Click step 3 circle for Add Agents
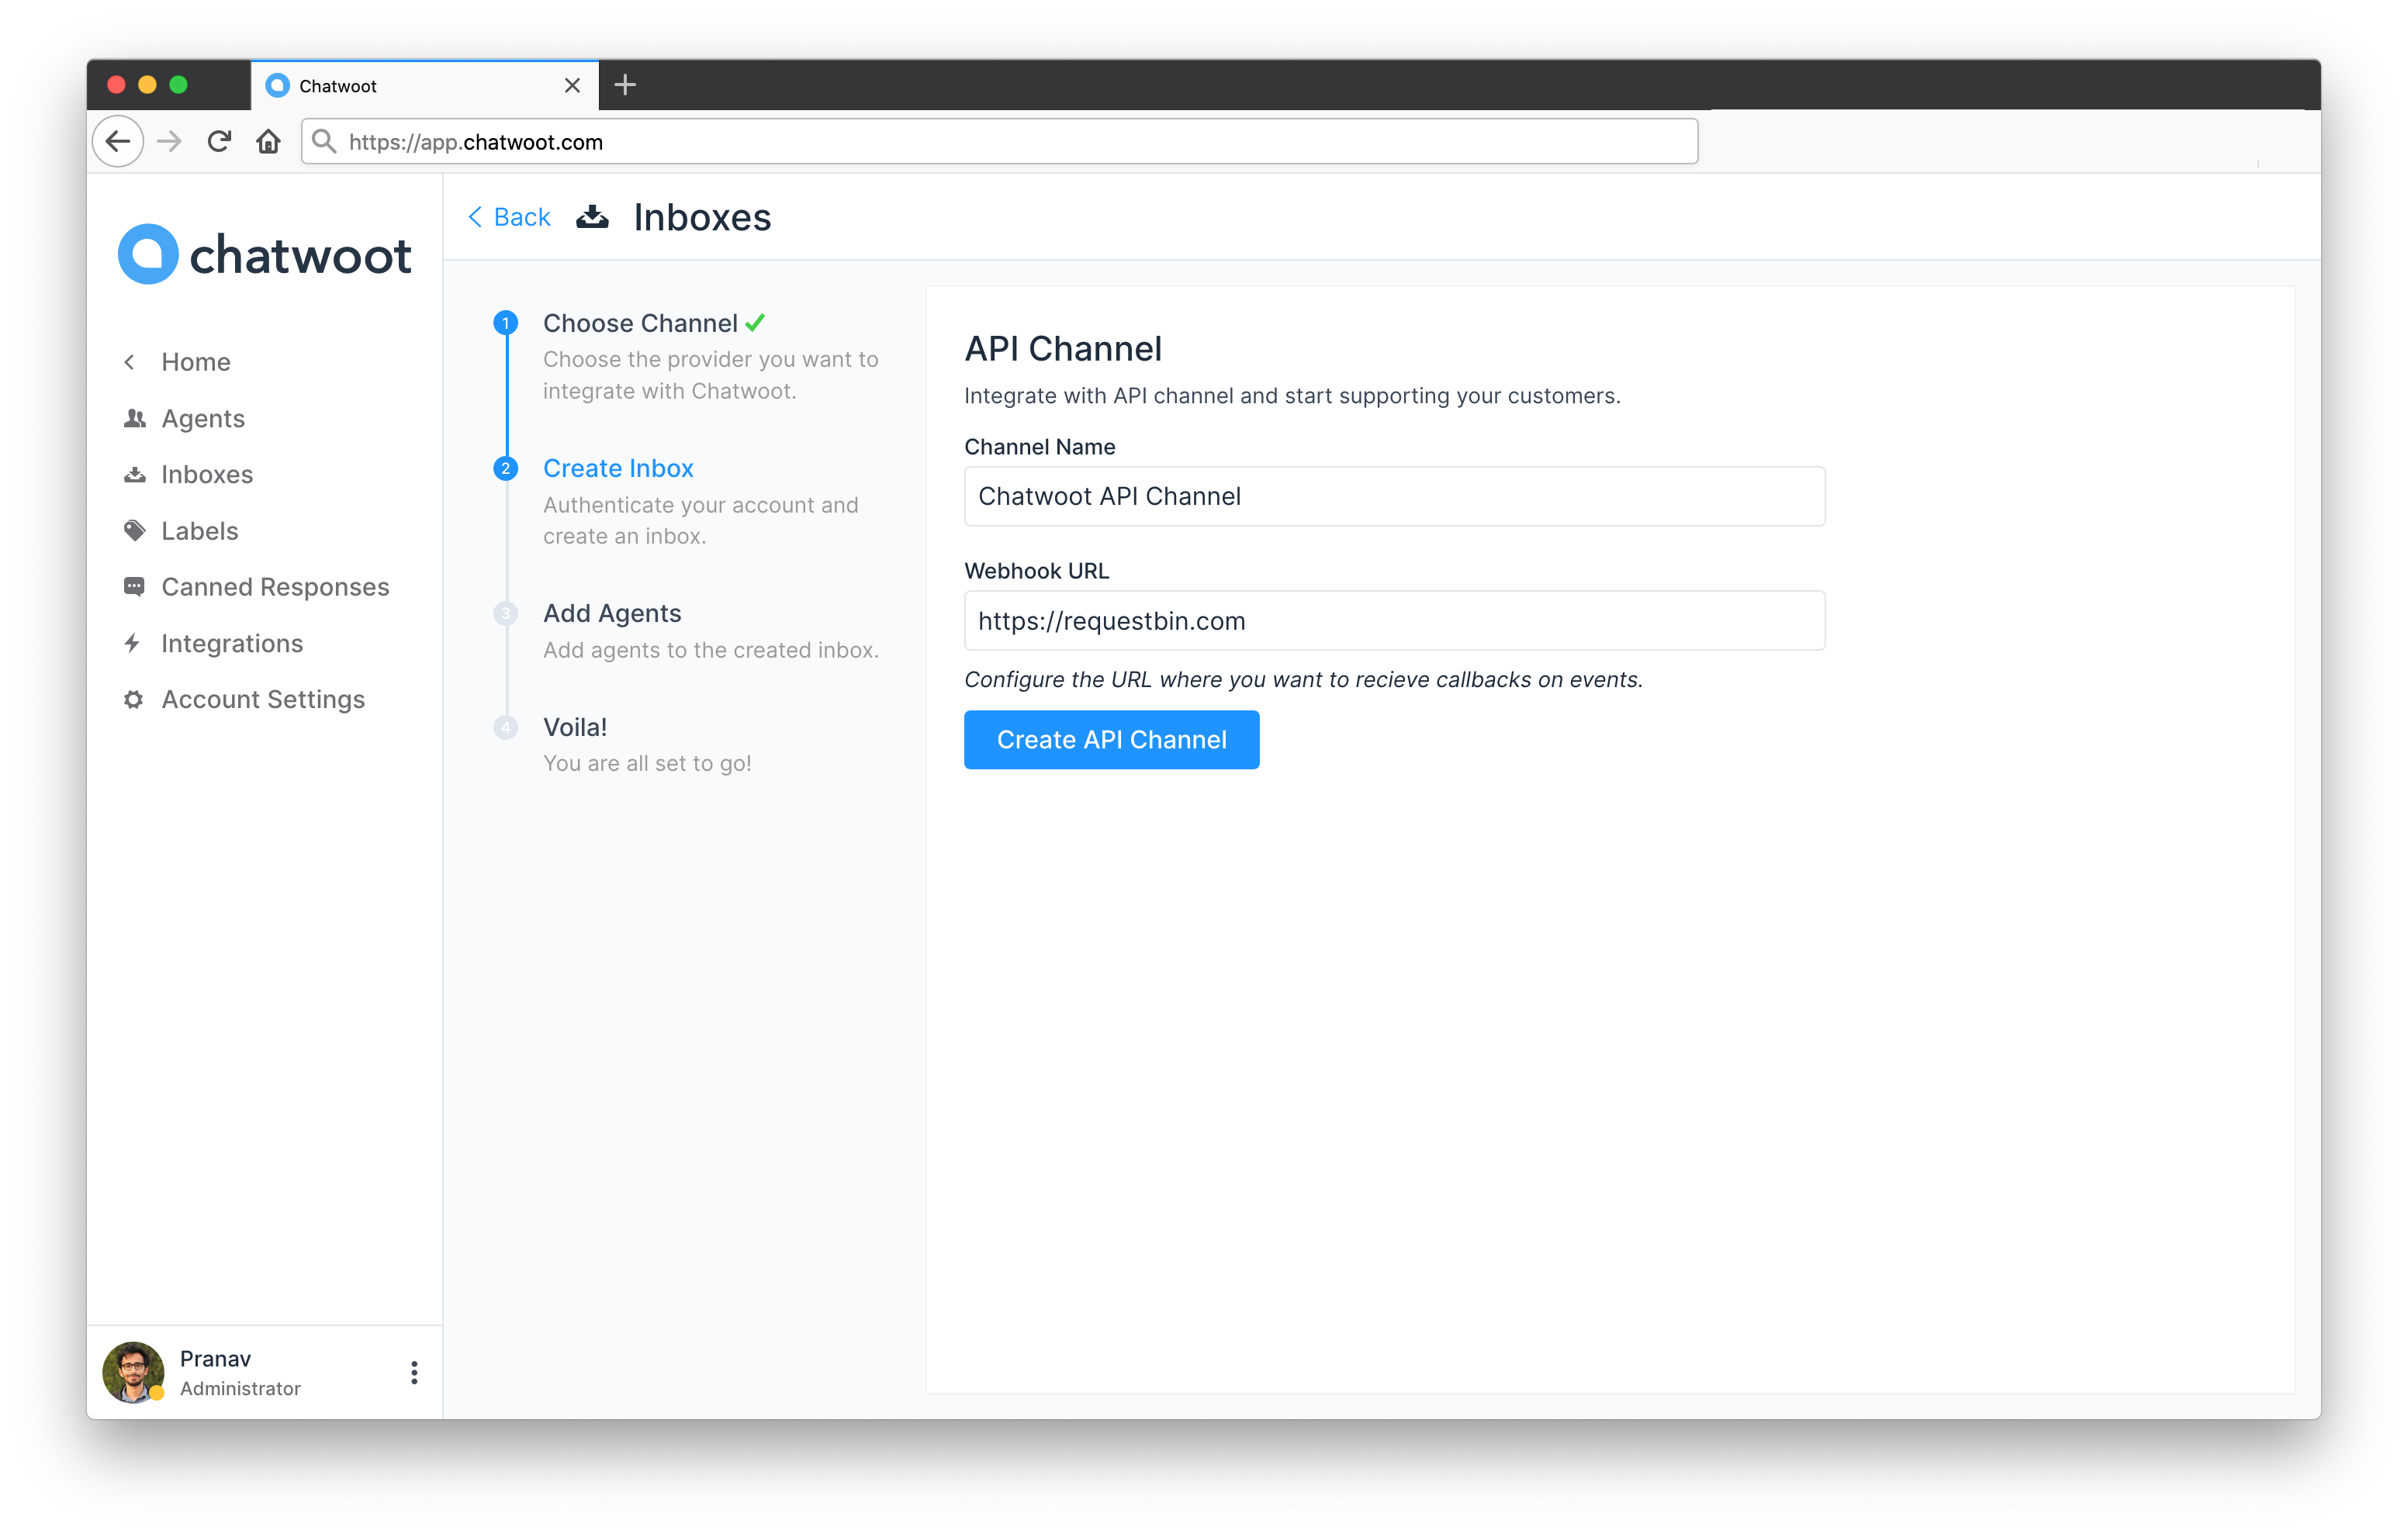 506,613
